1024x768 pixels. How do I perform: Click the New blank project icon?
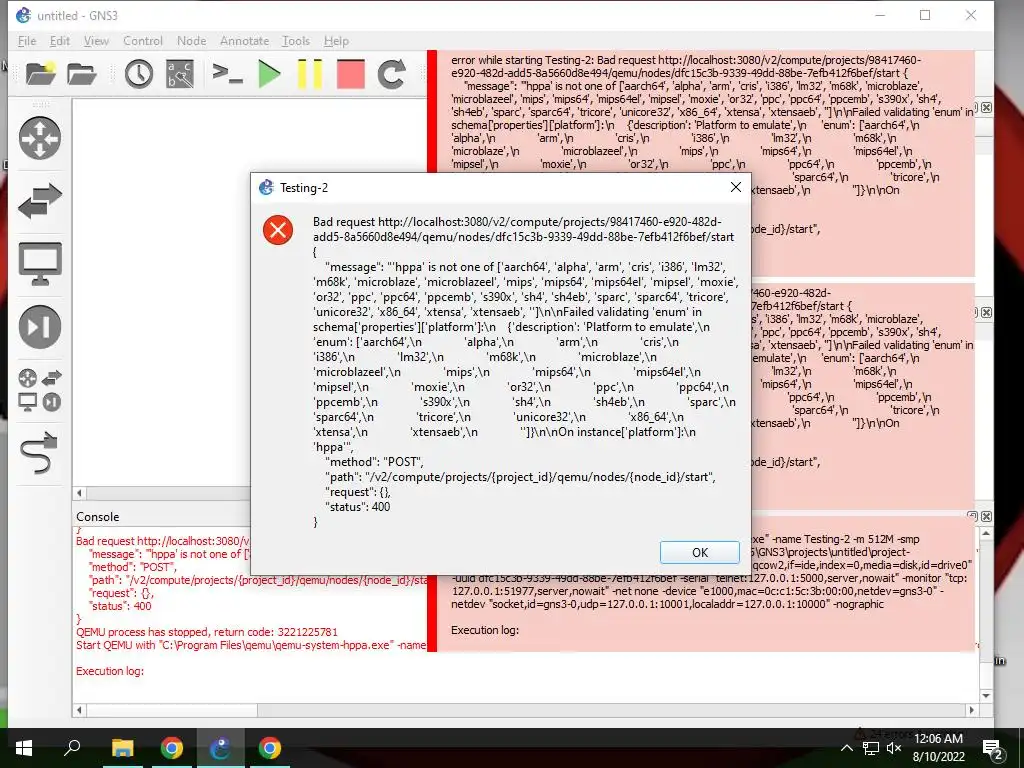40,74
